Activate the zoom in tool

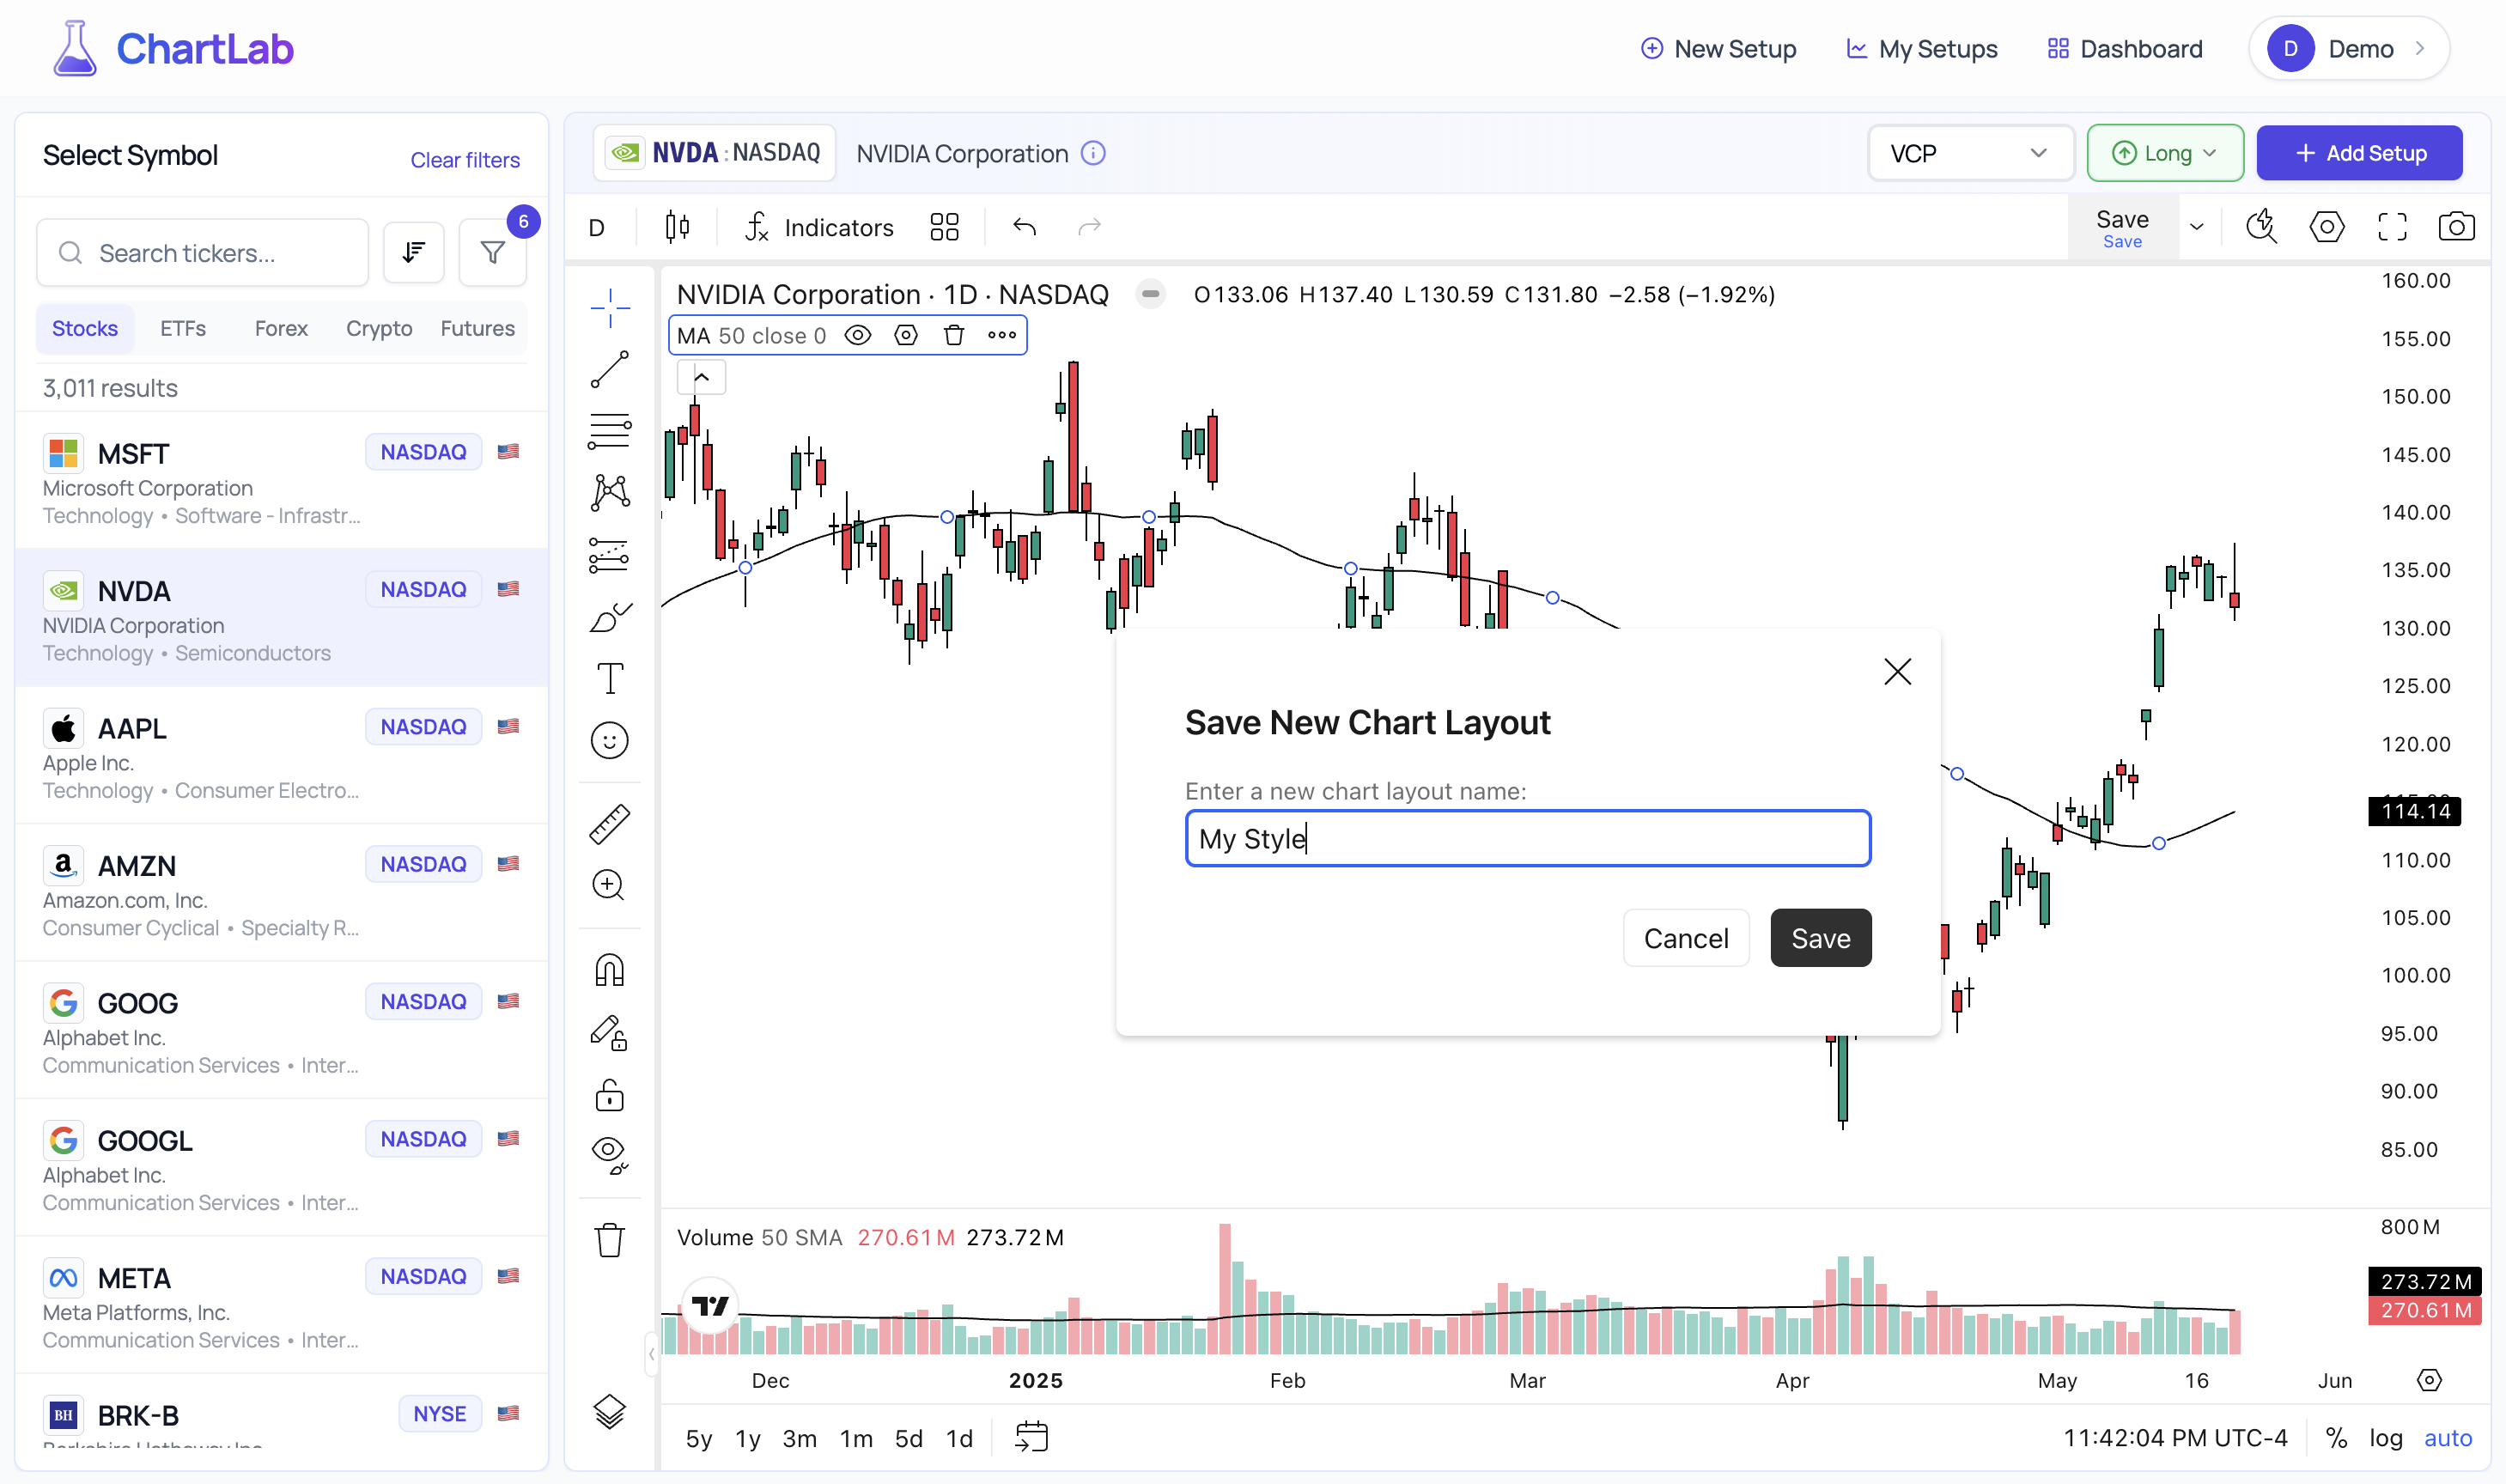tap(609, 885)
